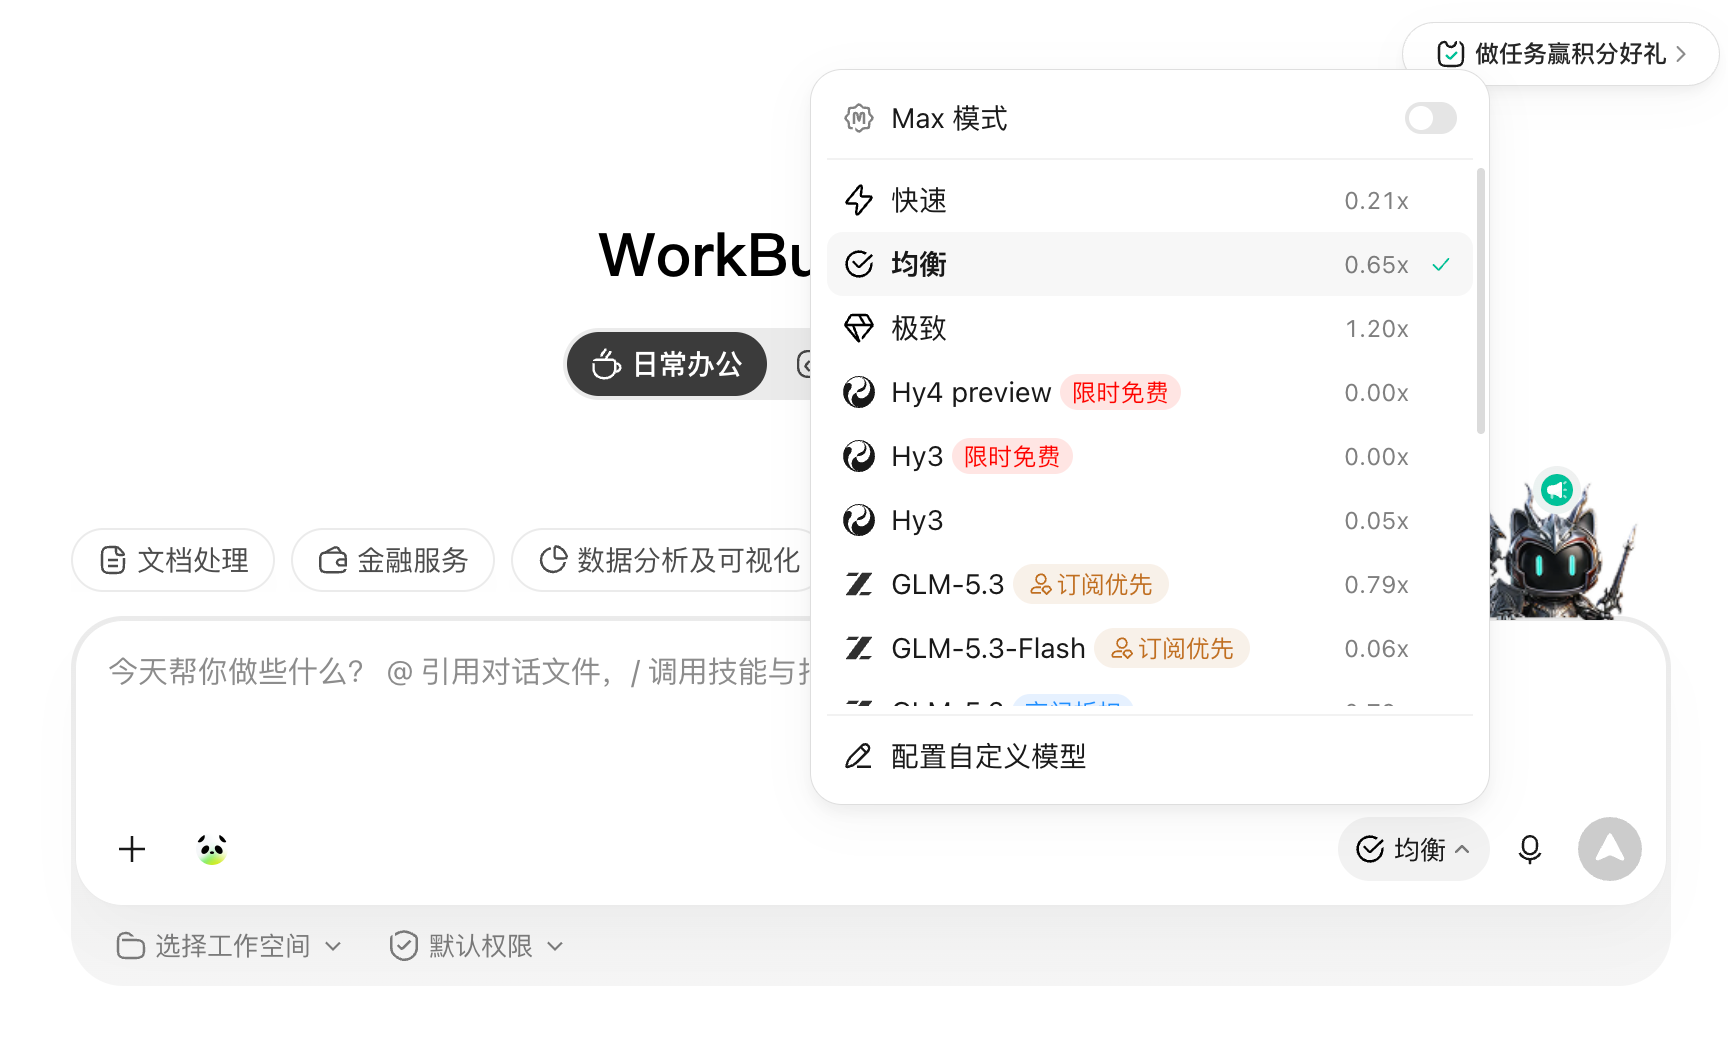Click the plus add attachment icon

[x=132, y=849]
